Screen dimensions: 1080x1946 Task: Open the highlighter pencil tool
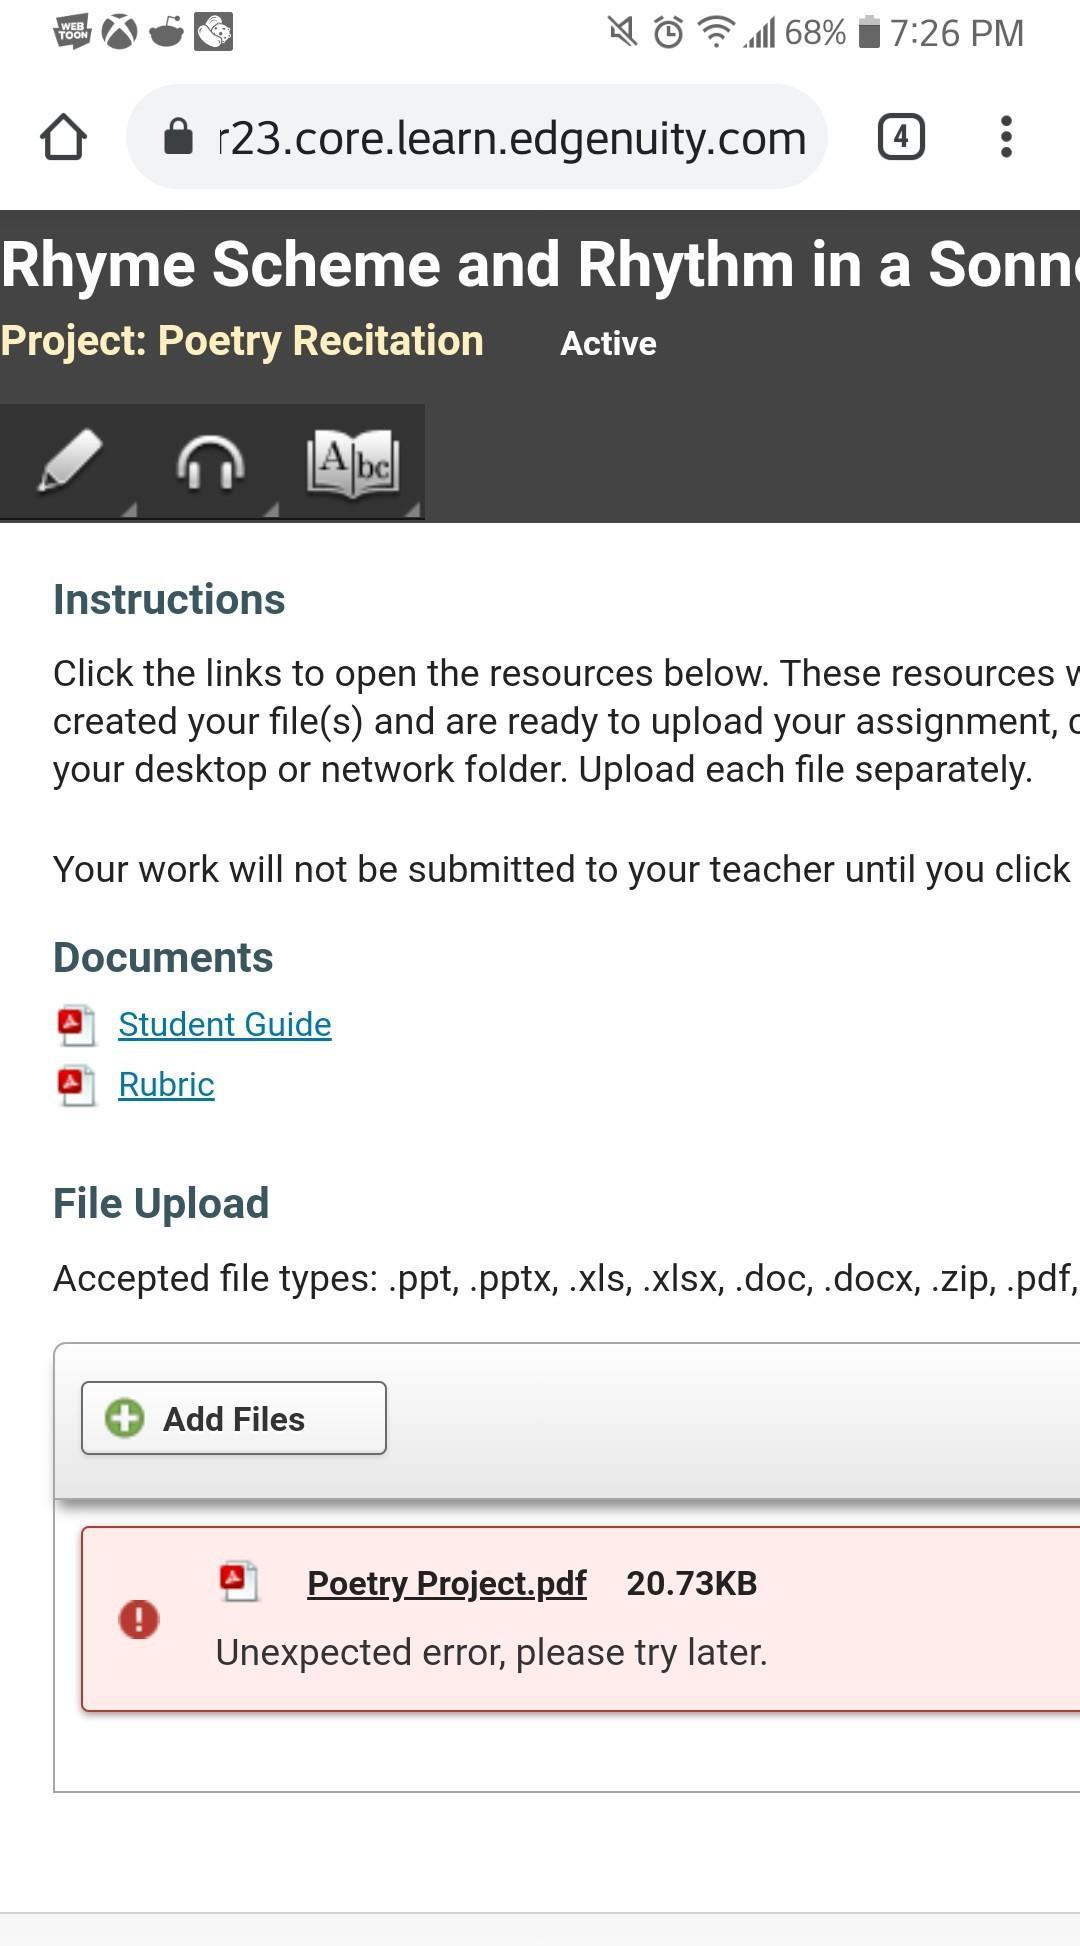70,461
